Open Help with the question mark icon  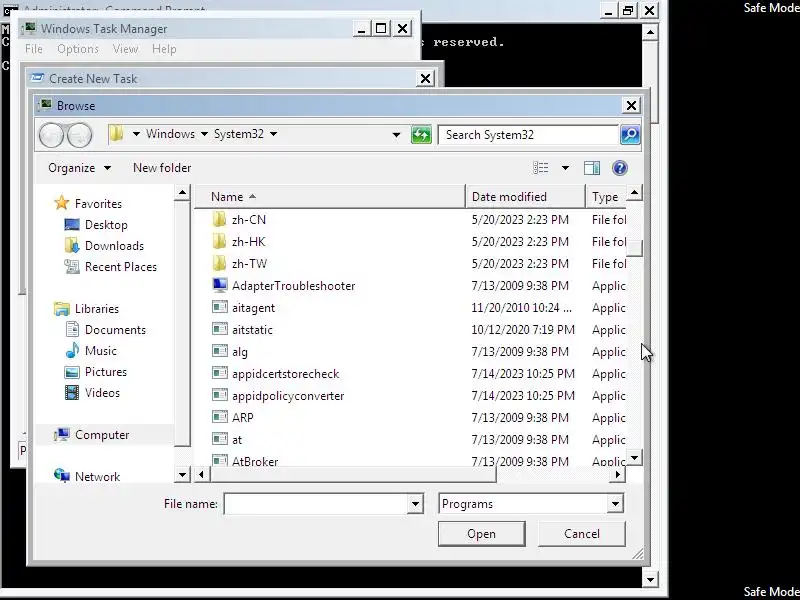coord(619,168)
